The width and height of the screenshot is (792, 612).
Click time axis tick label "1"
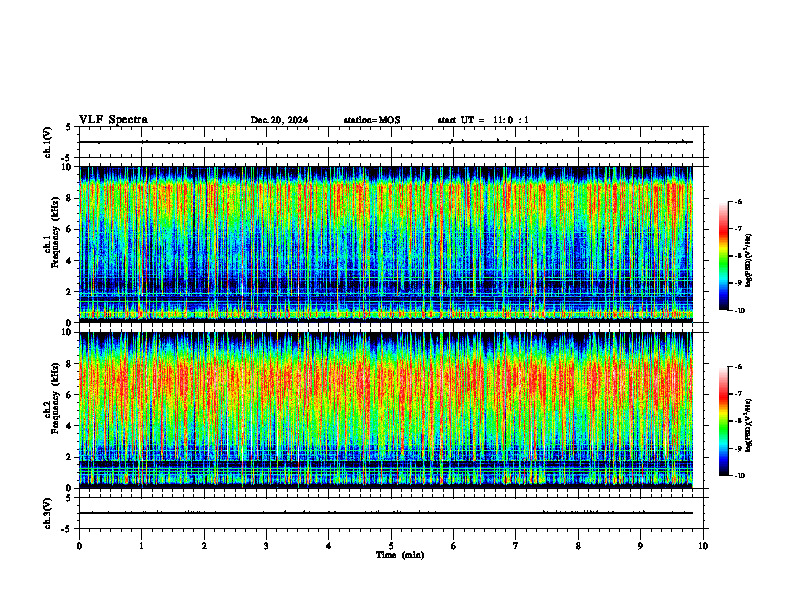pyautogui.click(x=141, y=546)
